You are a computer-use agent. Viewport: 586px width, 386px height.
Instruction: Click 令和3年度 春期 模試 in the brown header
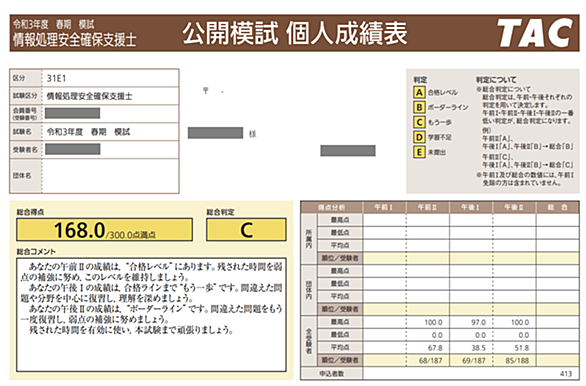pos(53,24)
